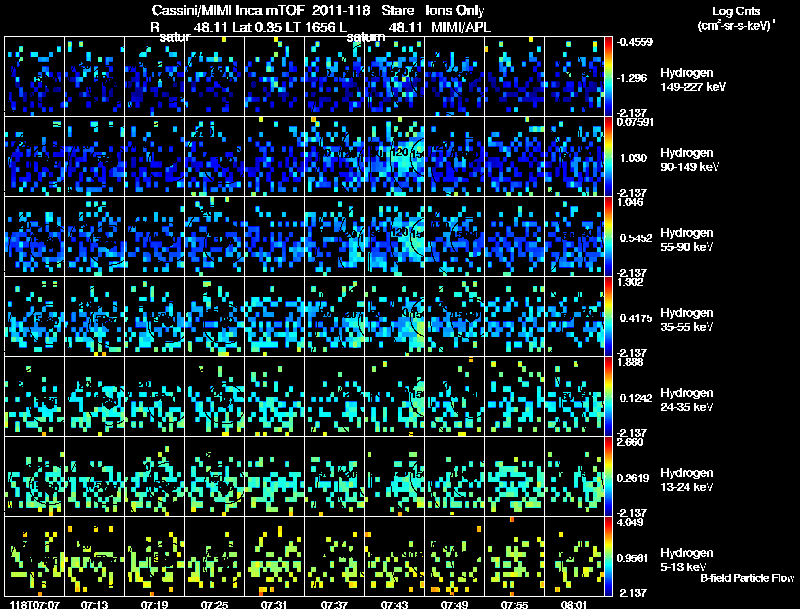Click the '07:43' time axis label
This screenshot has height=609, width=800.
pos(394,604)
